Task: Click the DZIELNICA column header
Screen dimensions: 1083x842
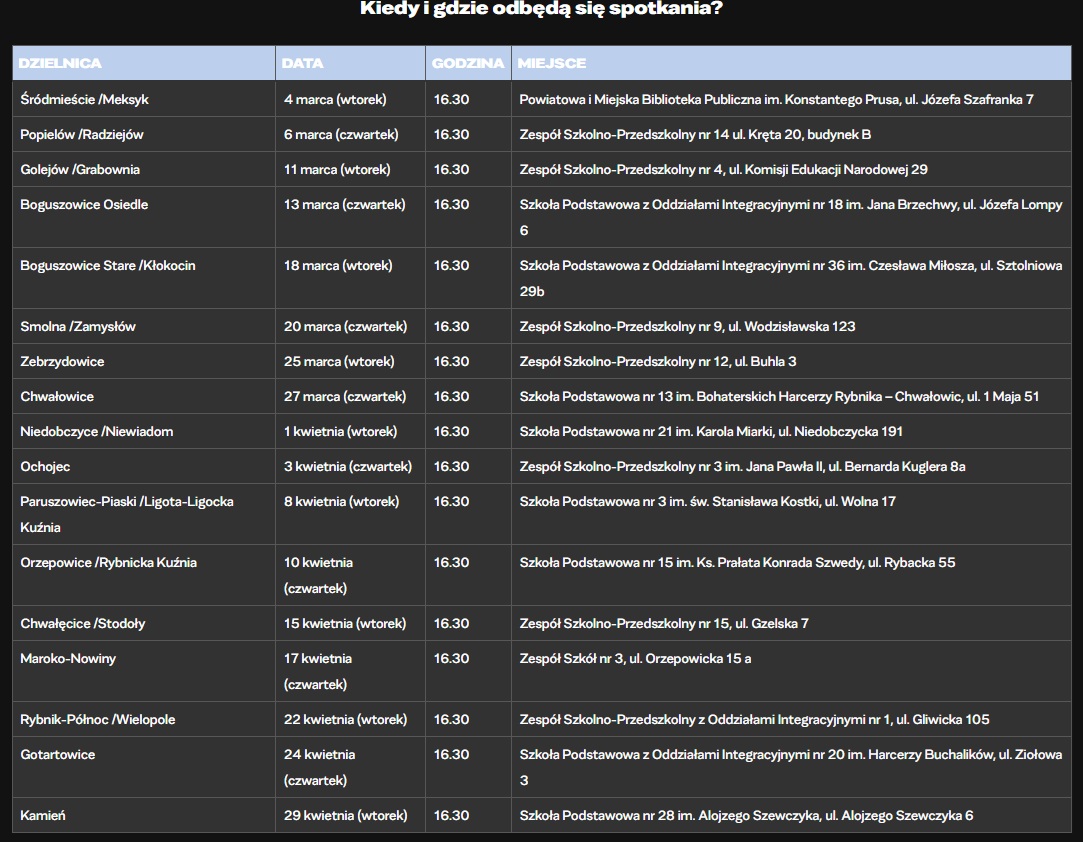Action: [61, 63]
